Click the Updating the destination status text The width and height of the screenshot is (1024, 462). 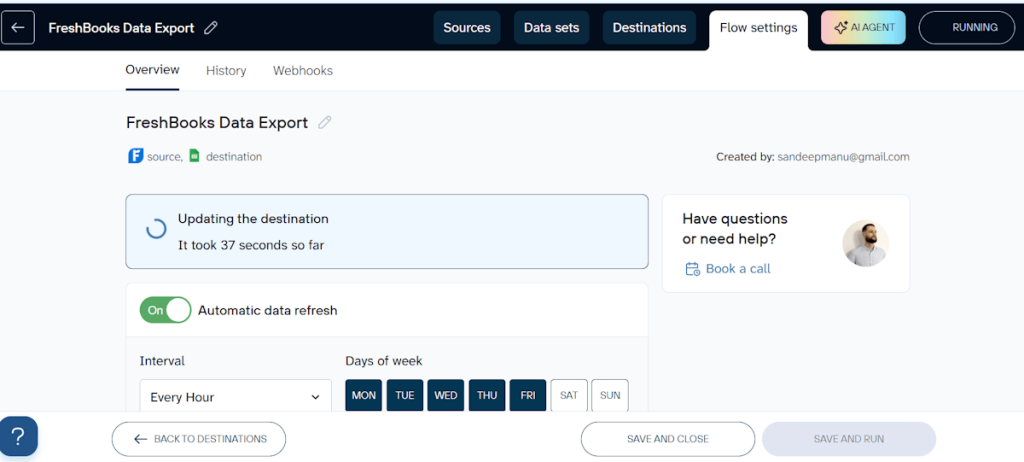pyautogui.click(x=253, y=219)
